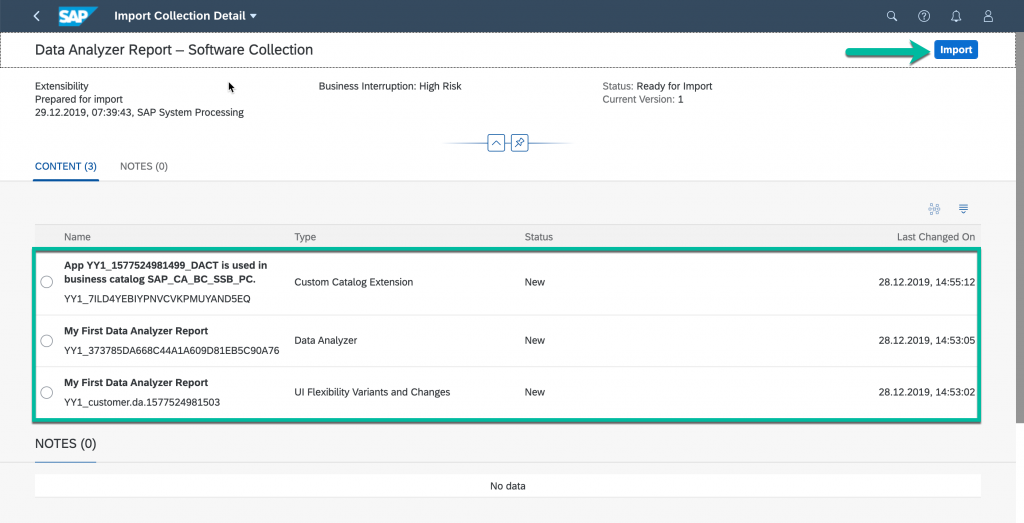Pin the header with the pin icon
This screenshot has height=523, width=1024.
tap(519, 142)
